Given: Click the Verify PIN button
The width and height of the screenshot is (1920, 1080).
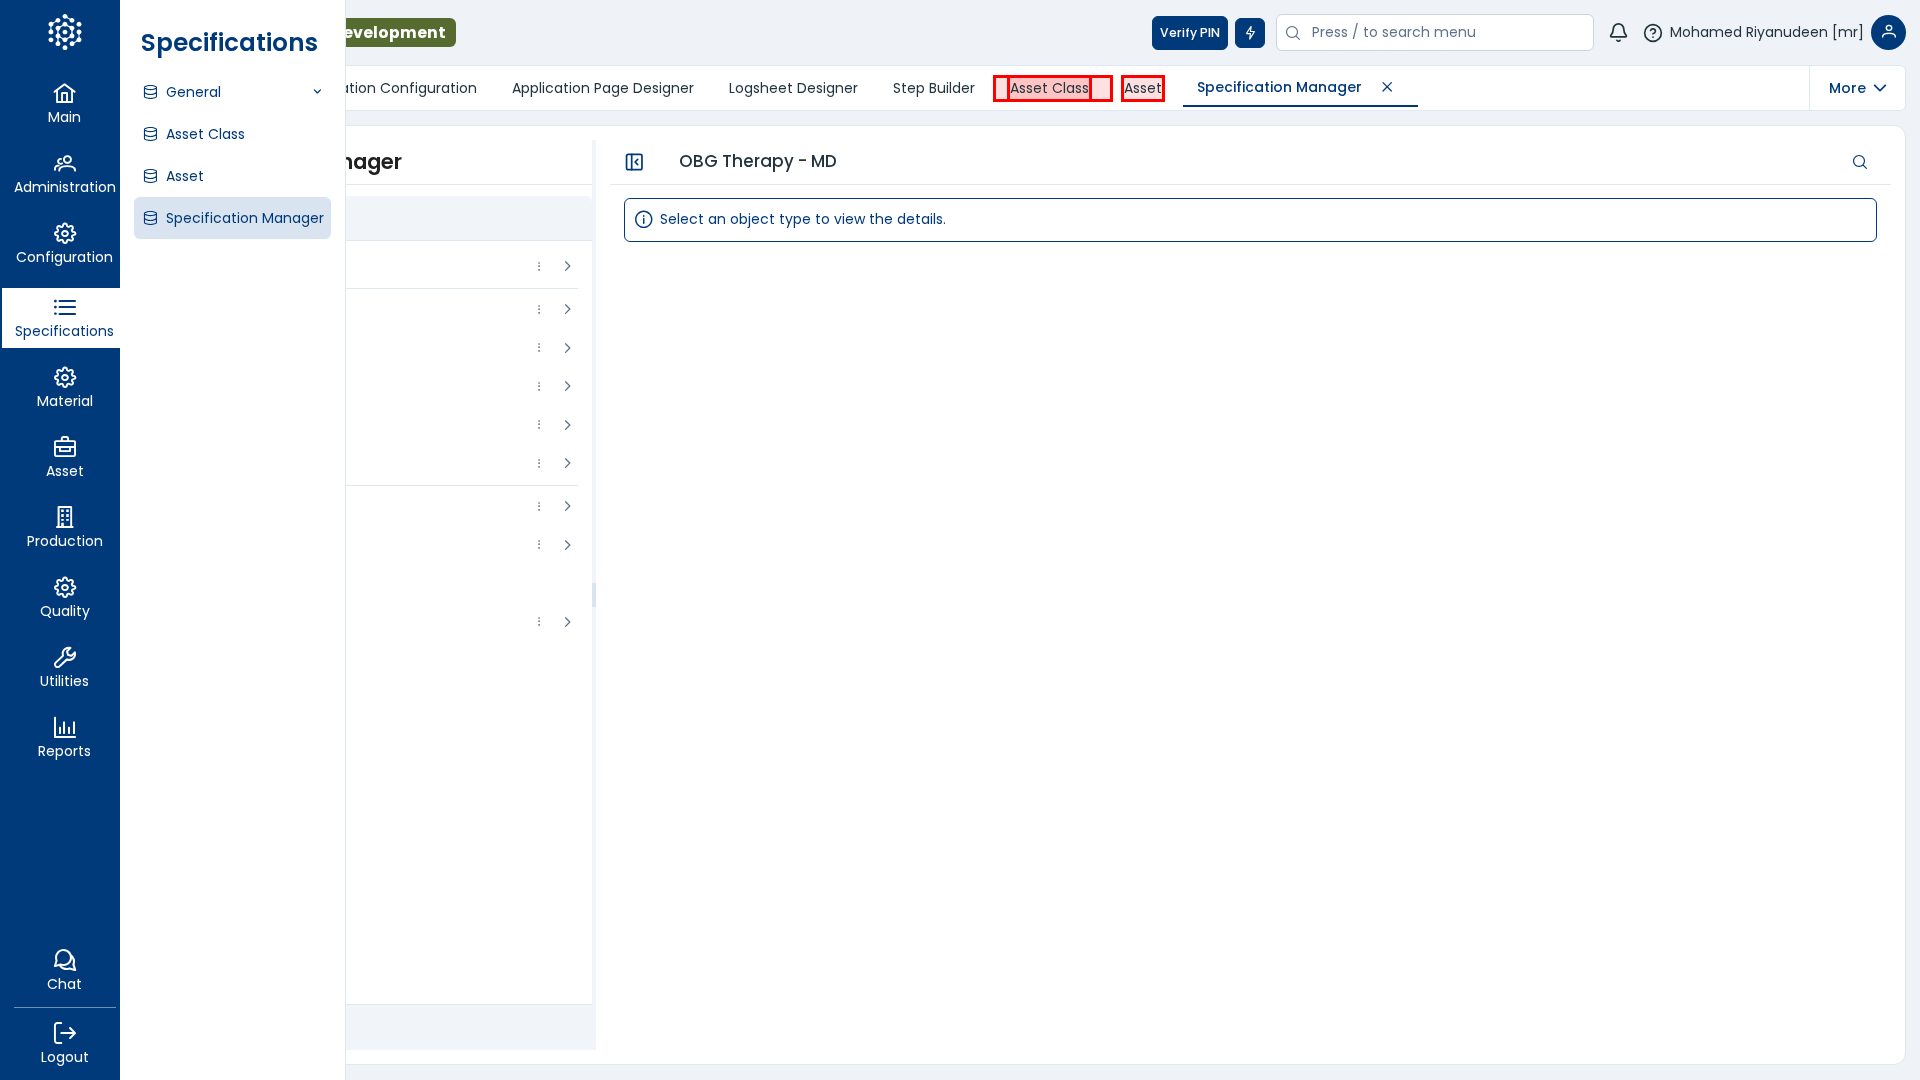Looking at the screenshot, I should 1189,33.
